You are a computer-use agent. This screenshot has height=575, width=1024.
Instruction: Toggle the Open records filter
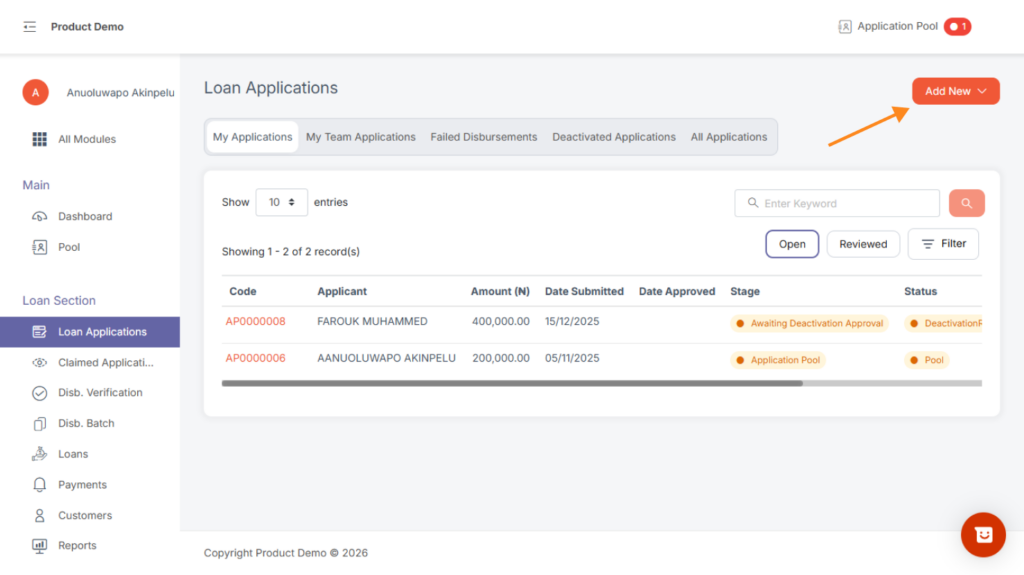[792, 244]
